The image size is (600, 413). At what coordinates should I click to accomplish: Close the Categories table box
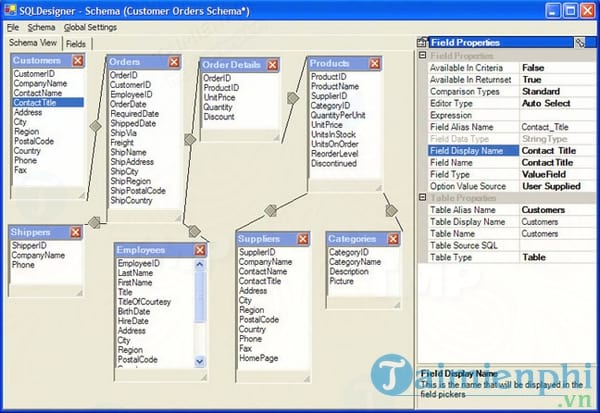pos(393,239)
